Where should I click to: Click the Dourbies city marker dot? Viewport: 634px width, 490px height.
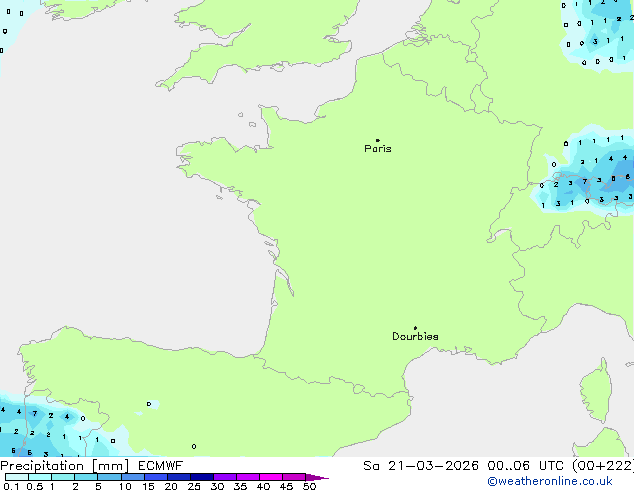click(415, 328)
